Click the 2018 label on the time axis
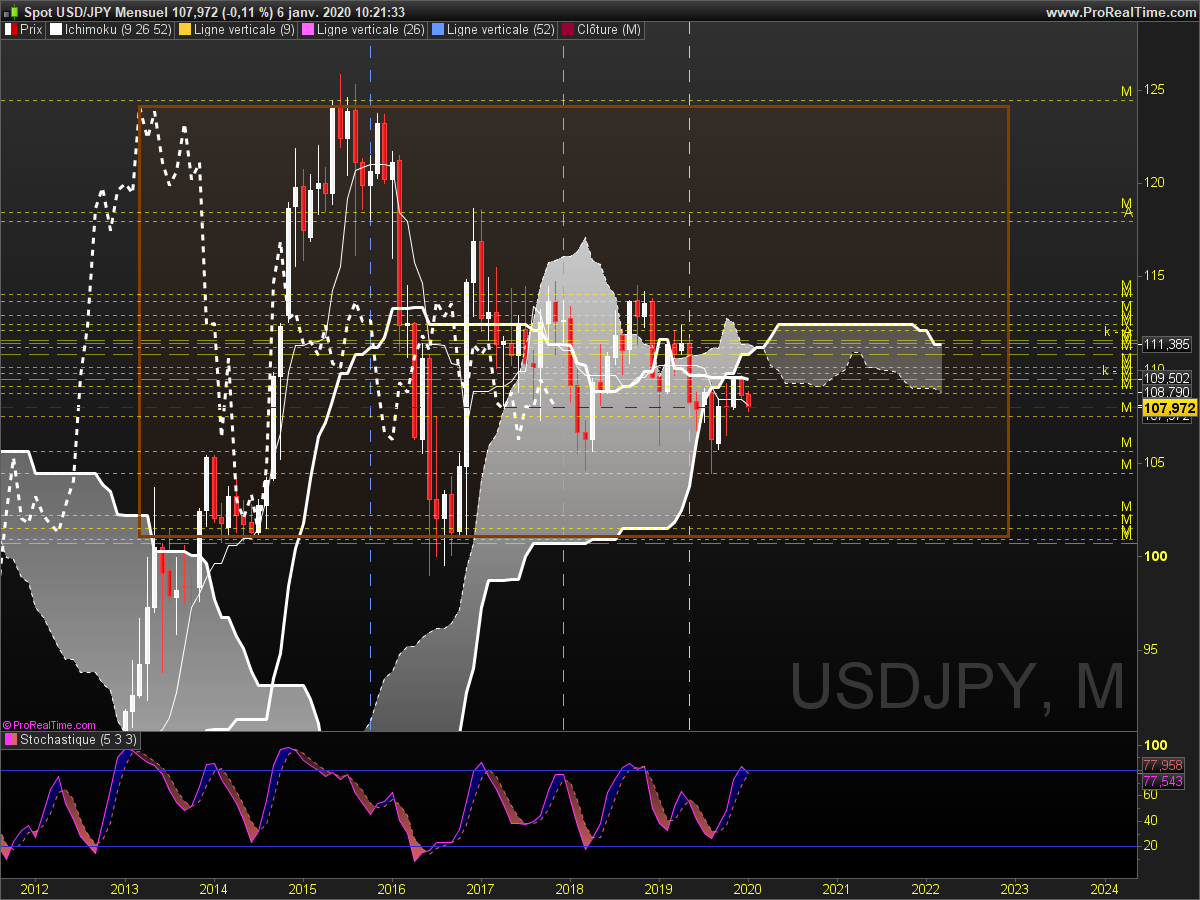This screenshot has height=900, width=1200. [x=569, y=888]
